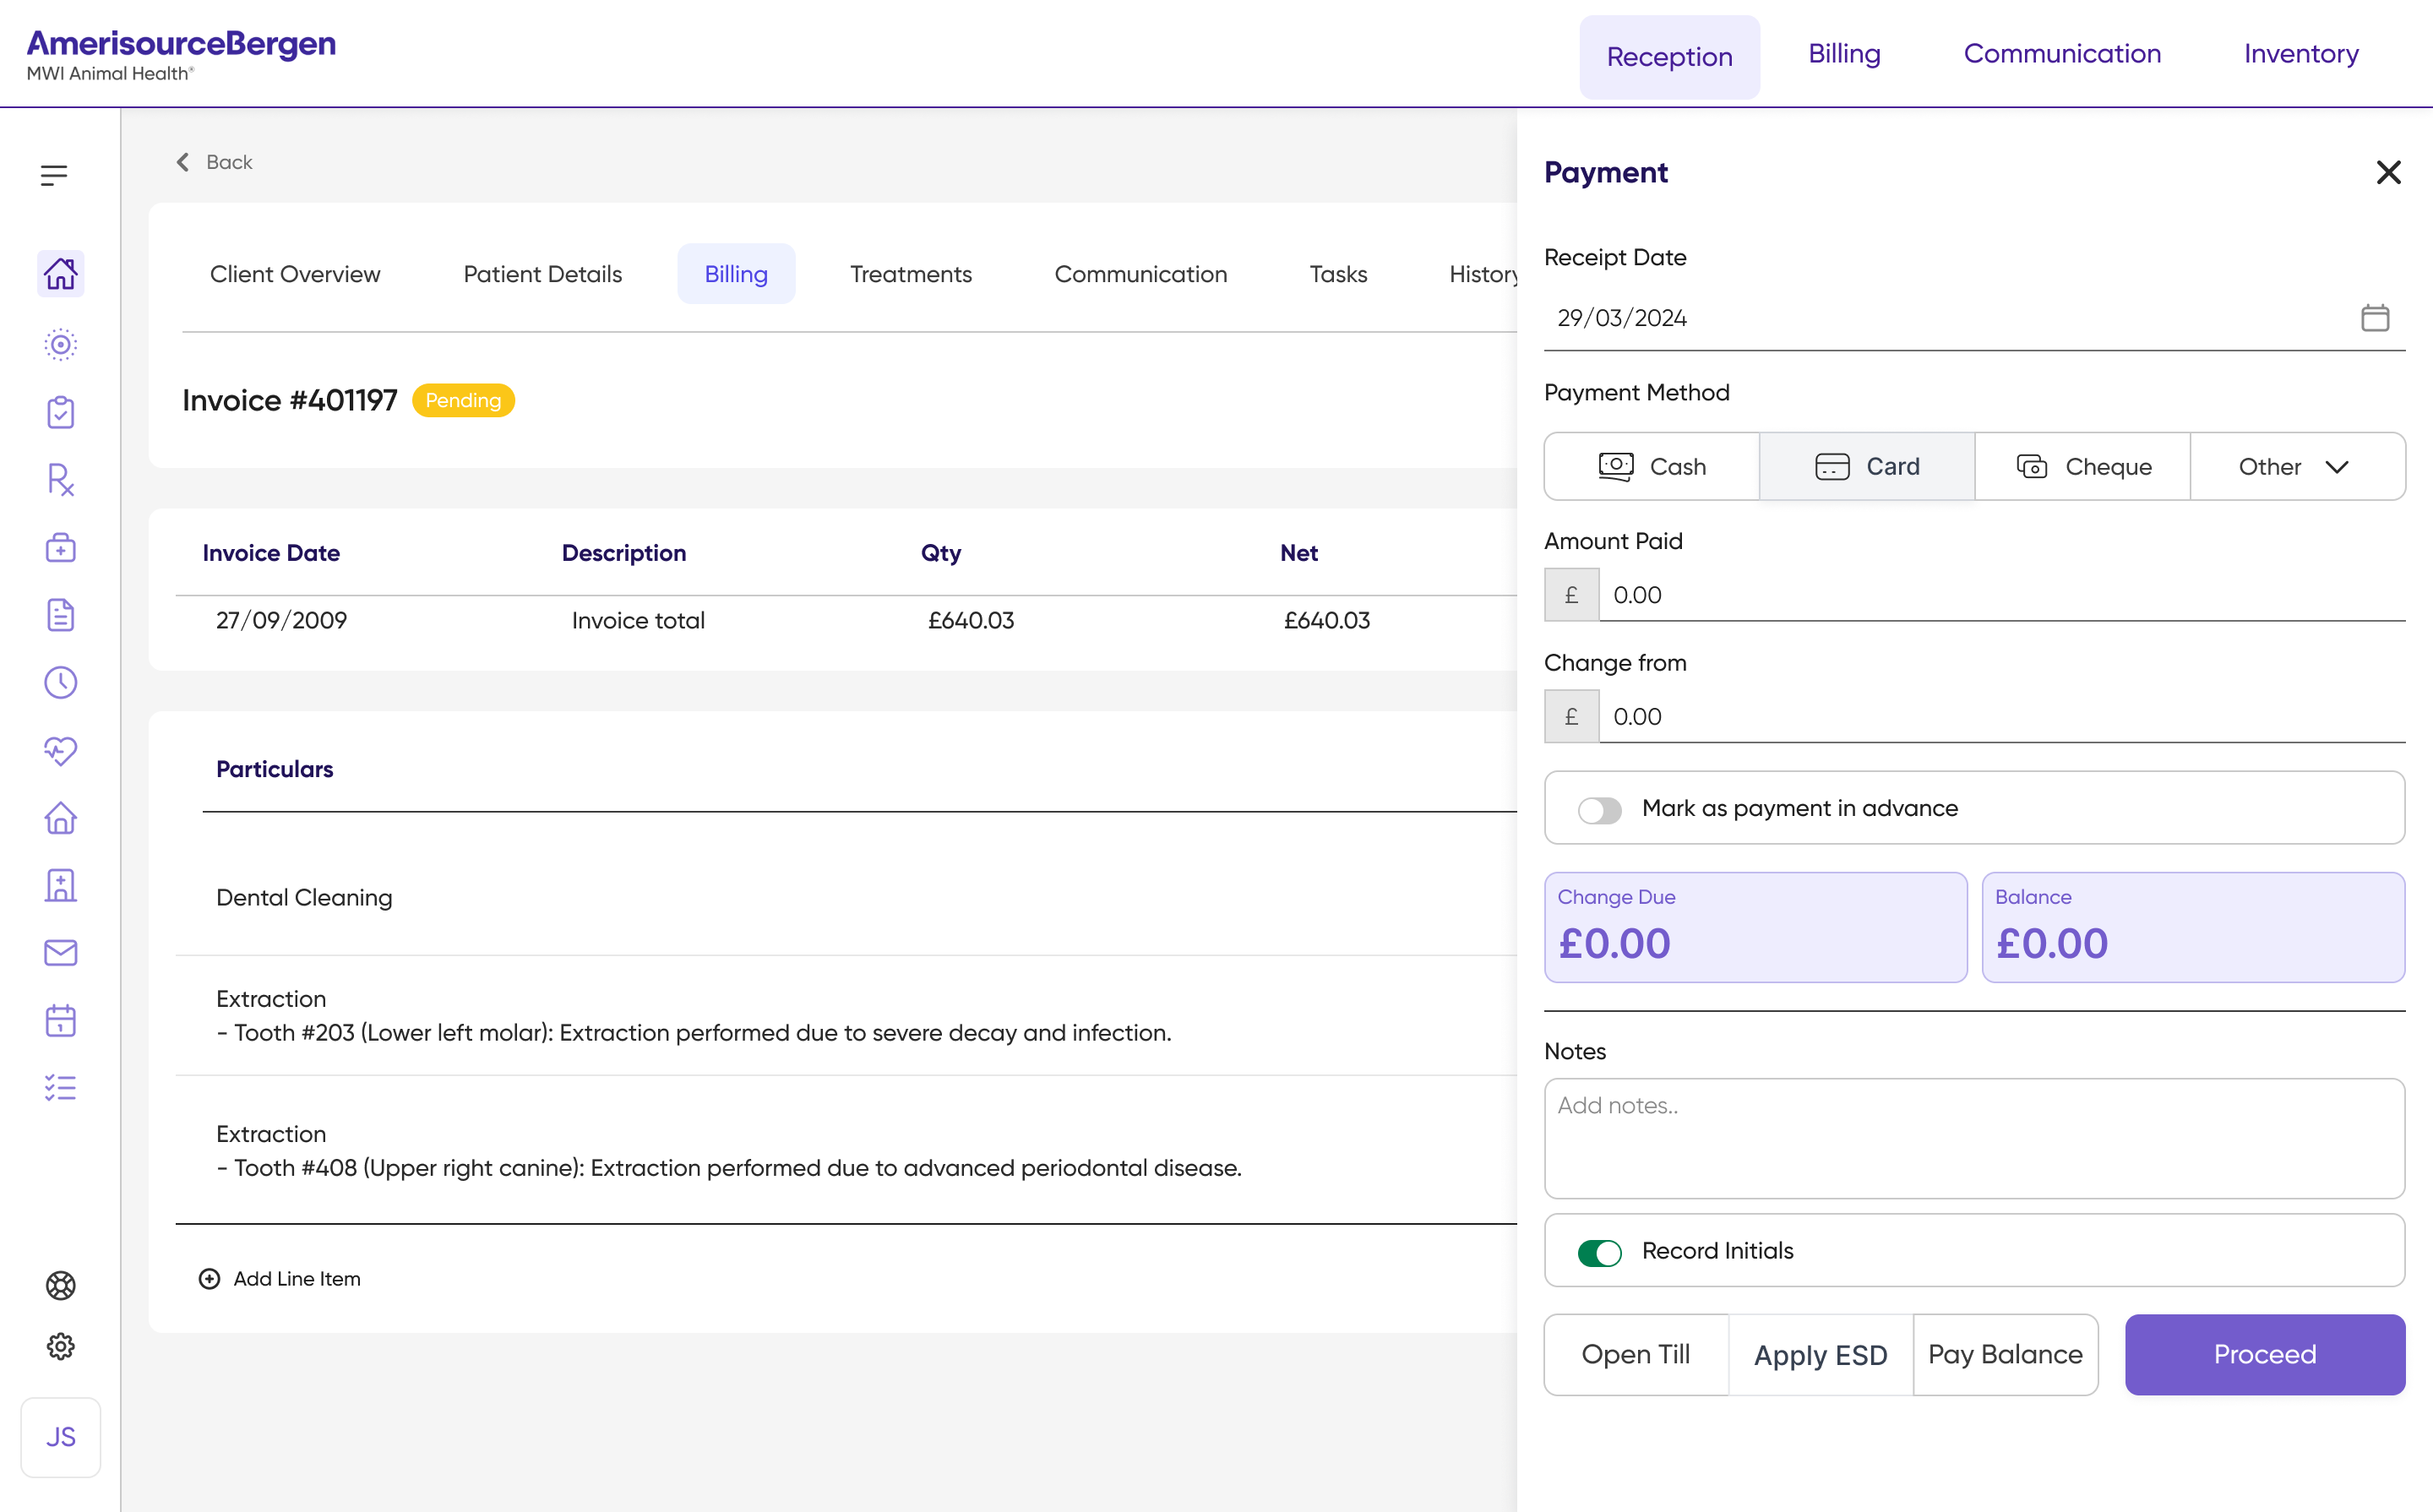Select Card as the payment method
This screenshot has height=1512, width=2433.
coord(1867,467)
